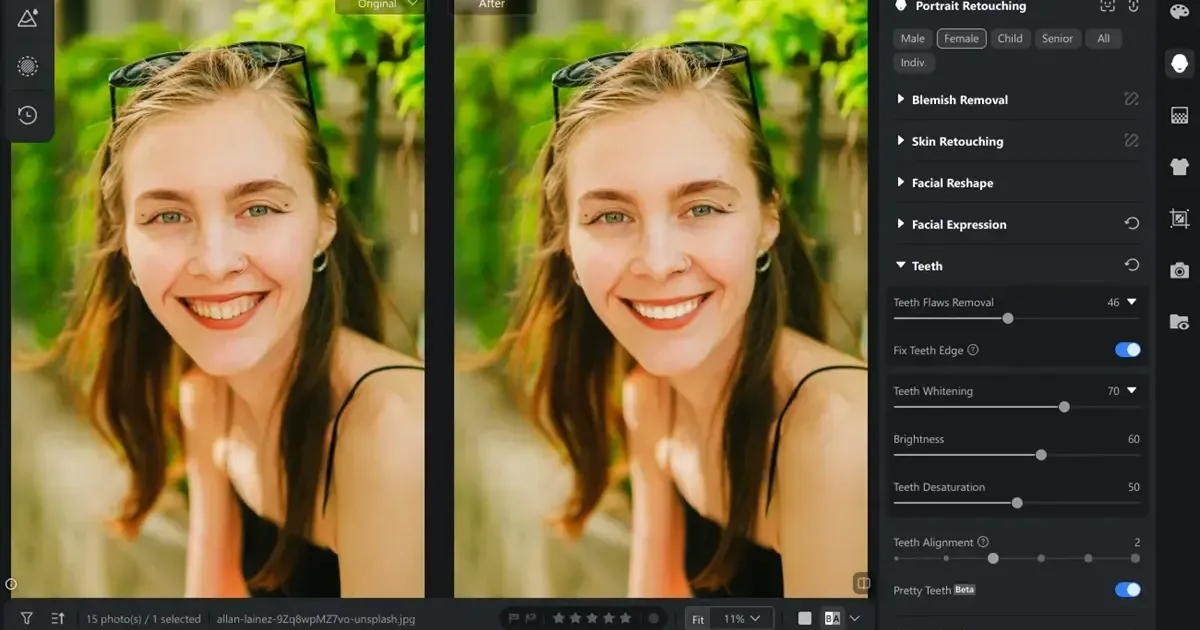Click the color label dot after the stars
The height and width of the screenshot is (630, 1200).
[x=653, y=619]
